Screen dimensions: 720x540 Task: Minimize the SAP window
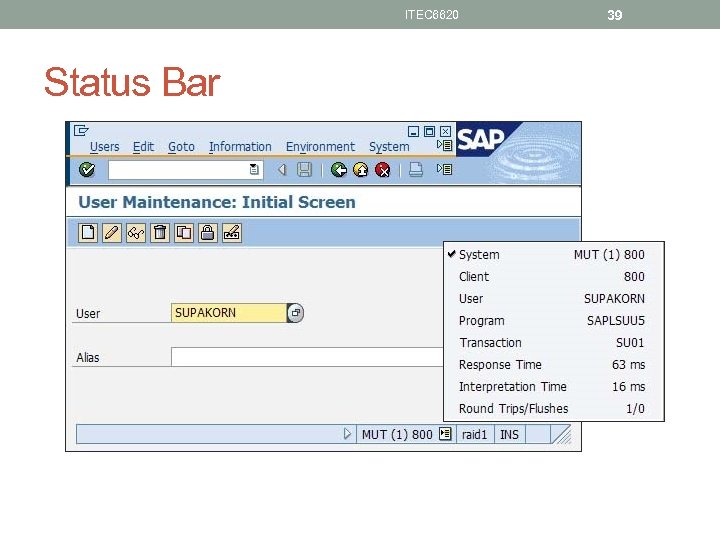pyautogui.click(x=413, y=132)
